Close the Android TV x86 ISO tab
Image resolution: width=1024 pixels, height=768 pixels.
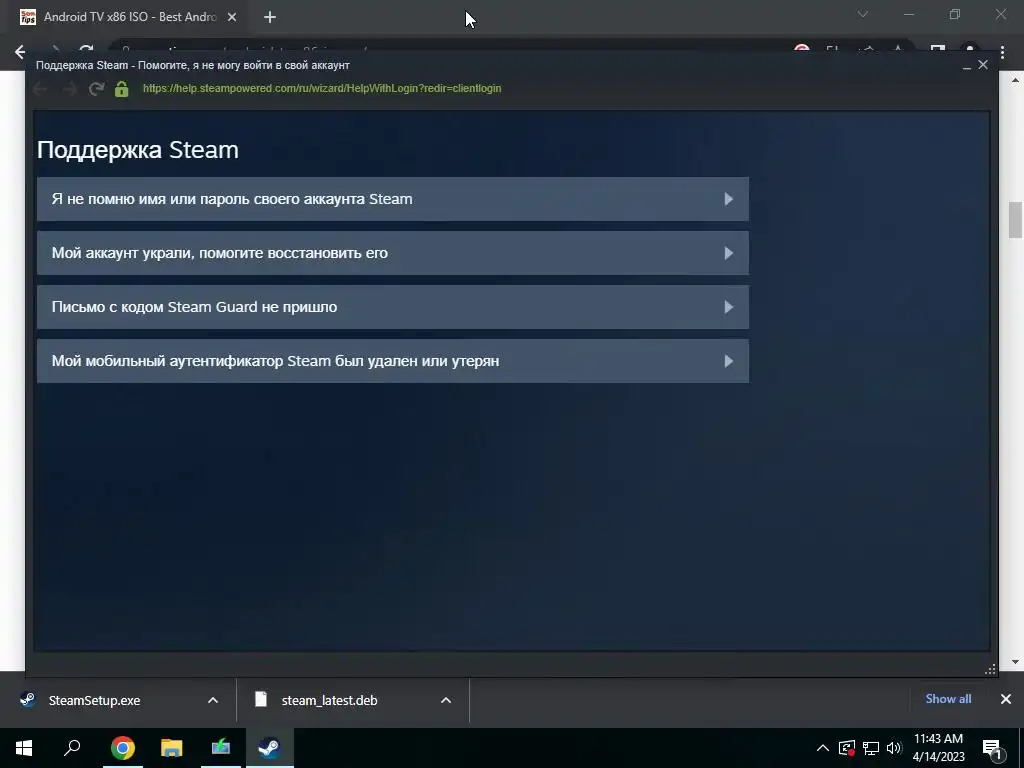232,18
